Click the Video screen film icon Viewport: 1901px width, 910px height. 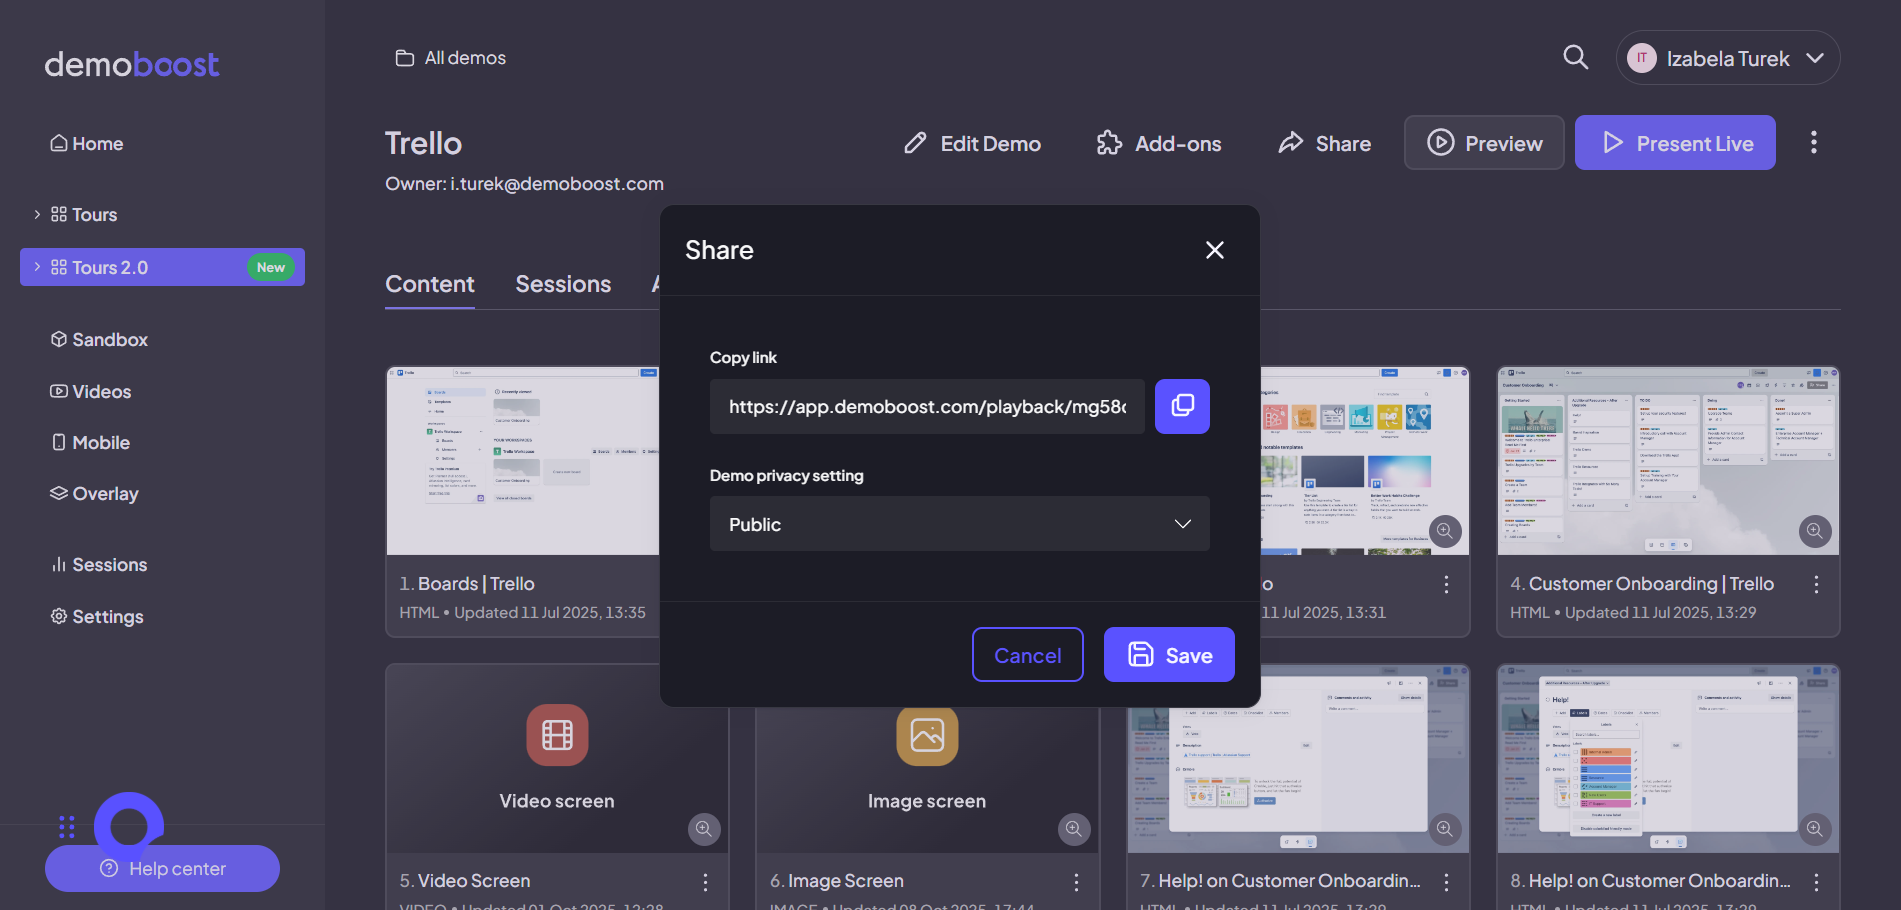coord(557,735)
